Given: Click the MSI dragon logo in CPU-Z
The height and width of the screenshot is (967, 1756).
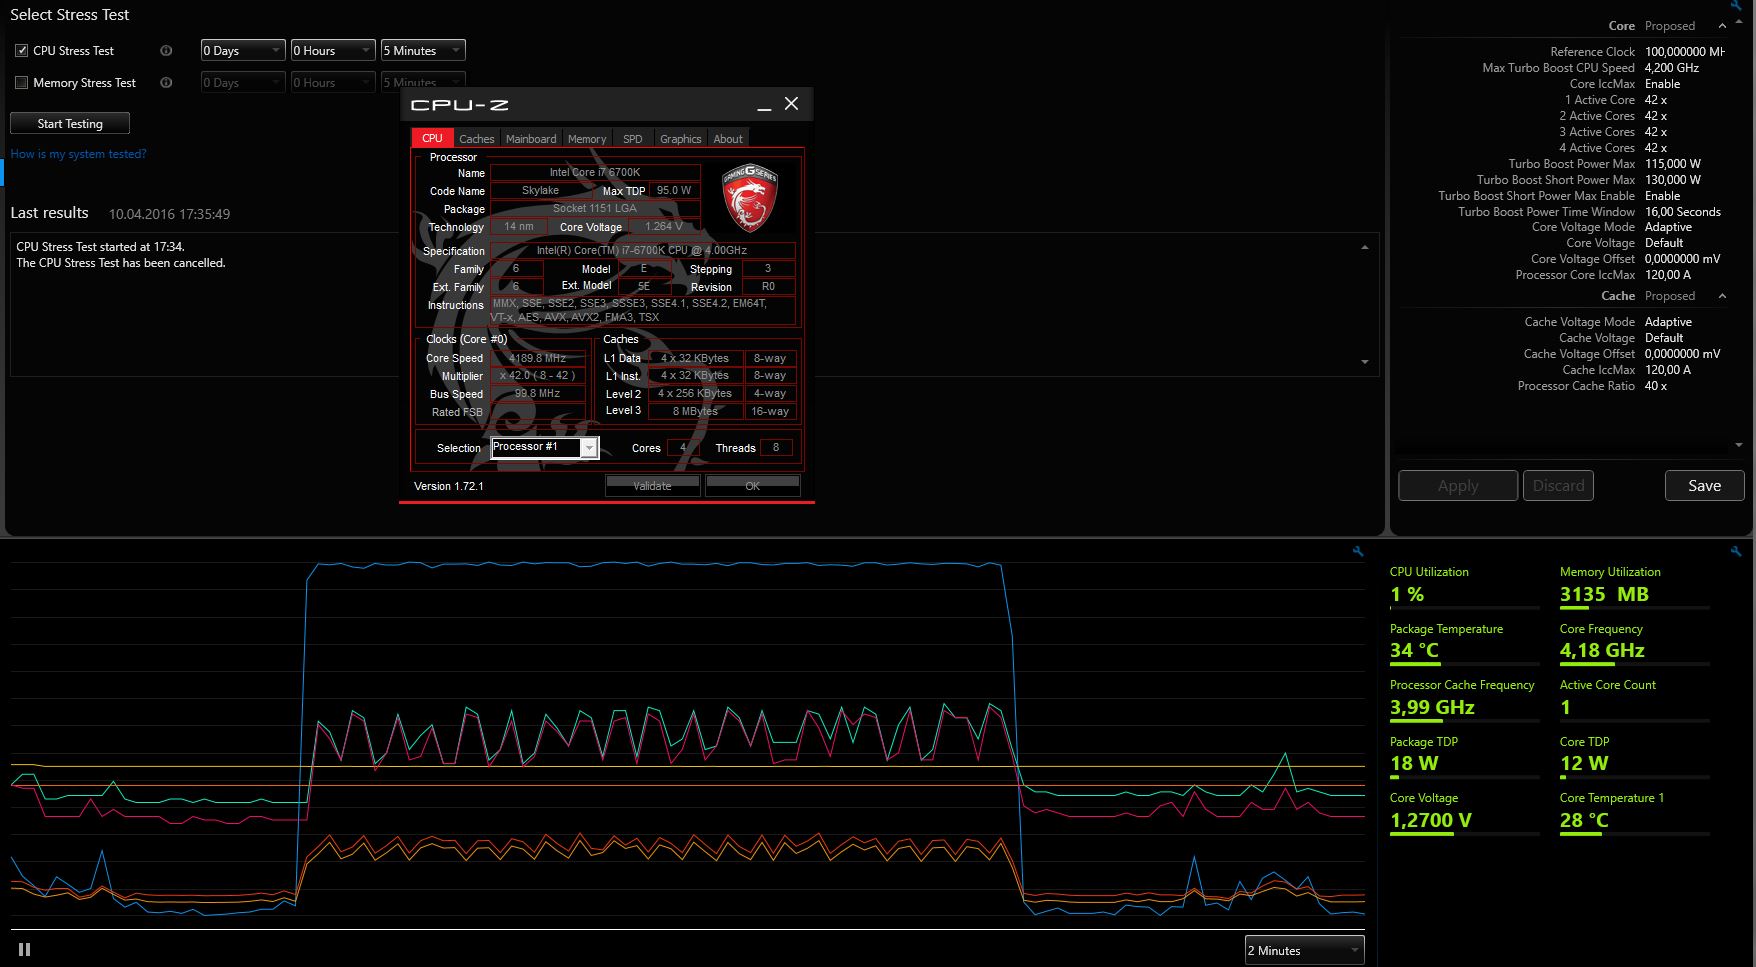Looking at the screenshot, I should click(749, 198).
